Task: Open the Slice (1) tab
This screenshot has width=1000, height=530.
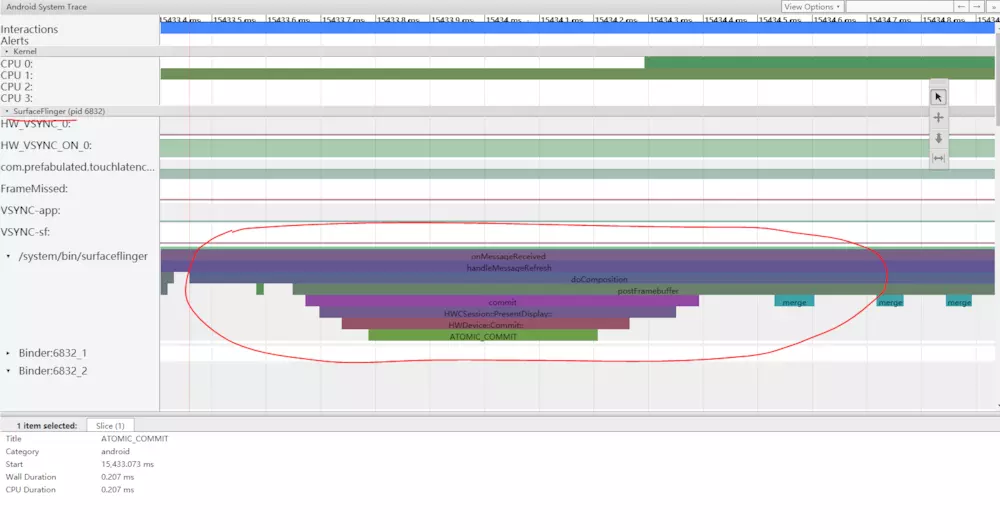Action: click(110, 425)
